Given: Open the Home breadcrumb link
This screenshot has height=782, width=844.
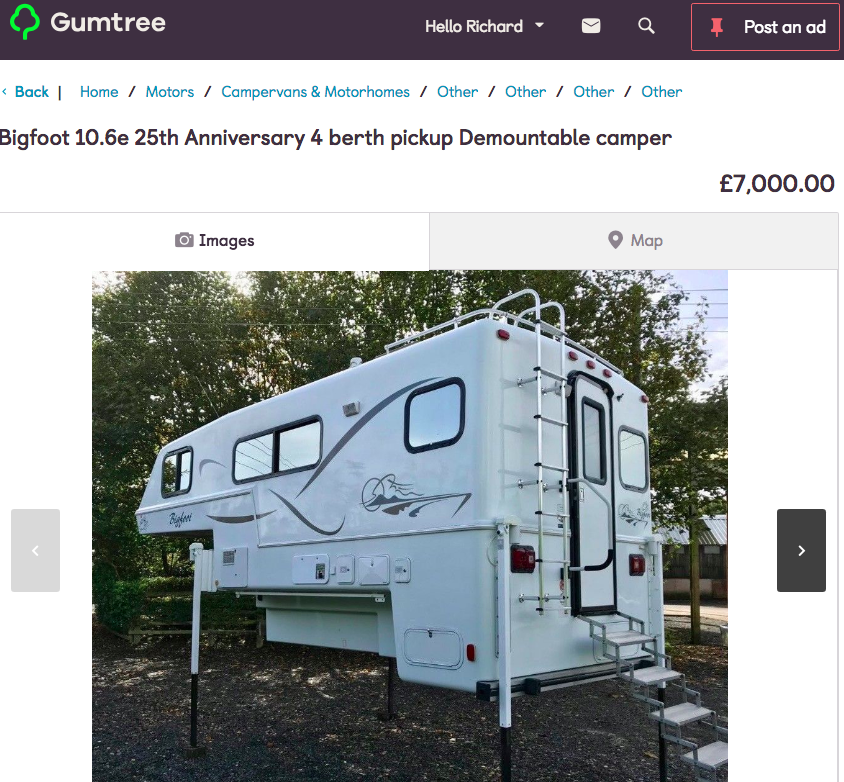Looking at the screenshot, I should (x=99, y=91).
